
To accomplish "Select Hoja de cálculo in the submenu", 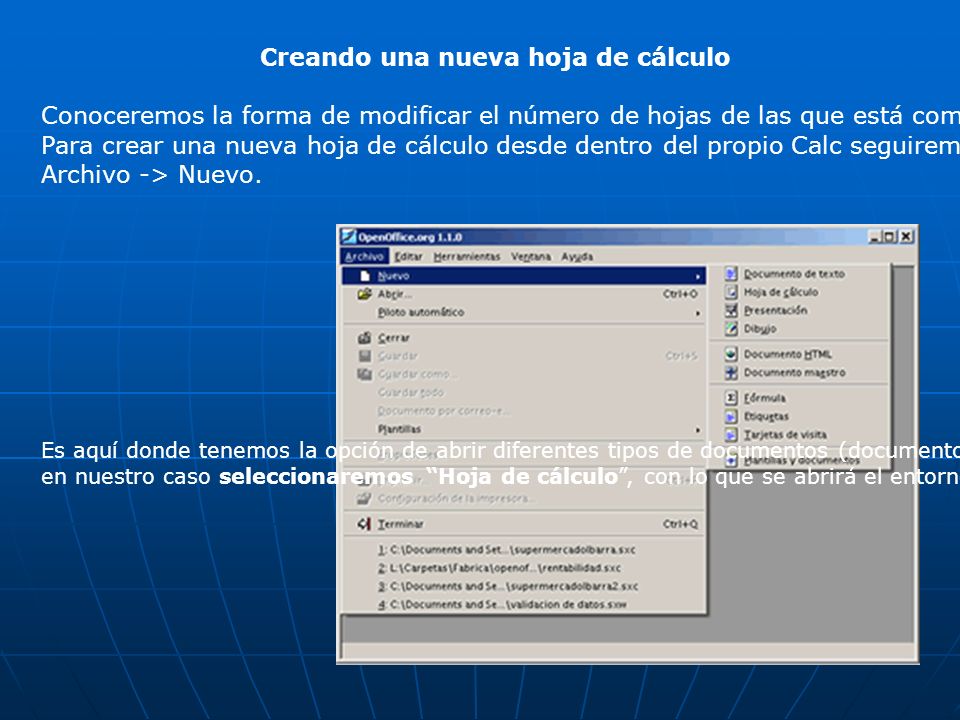I will point(800,292).
